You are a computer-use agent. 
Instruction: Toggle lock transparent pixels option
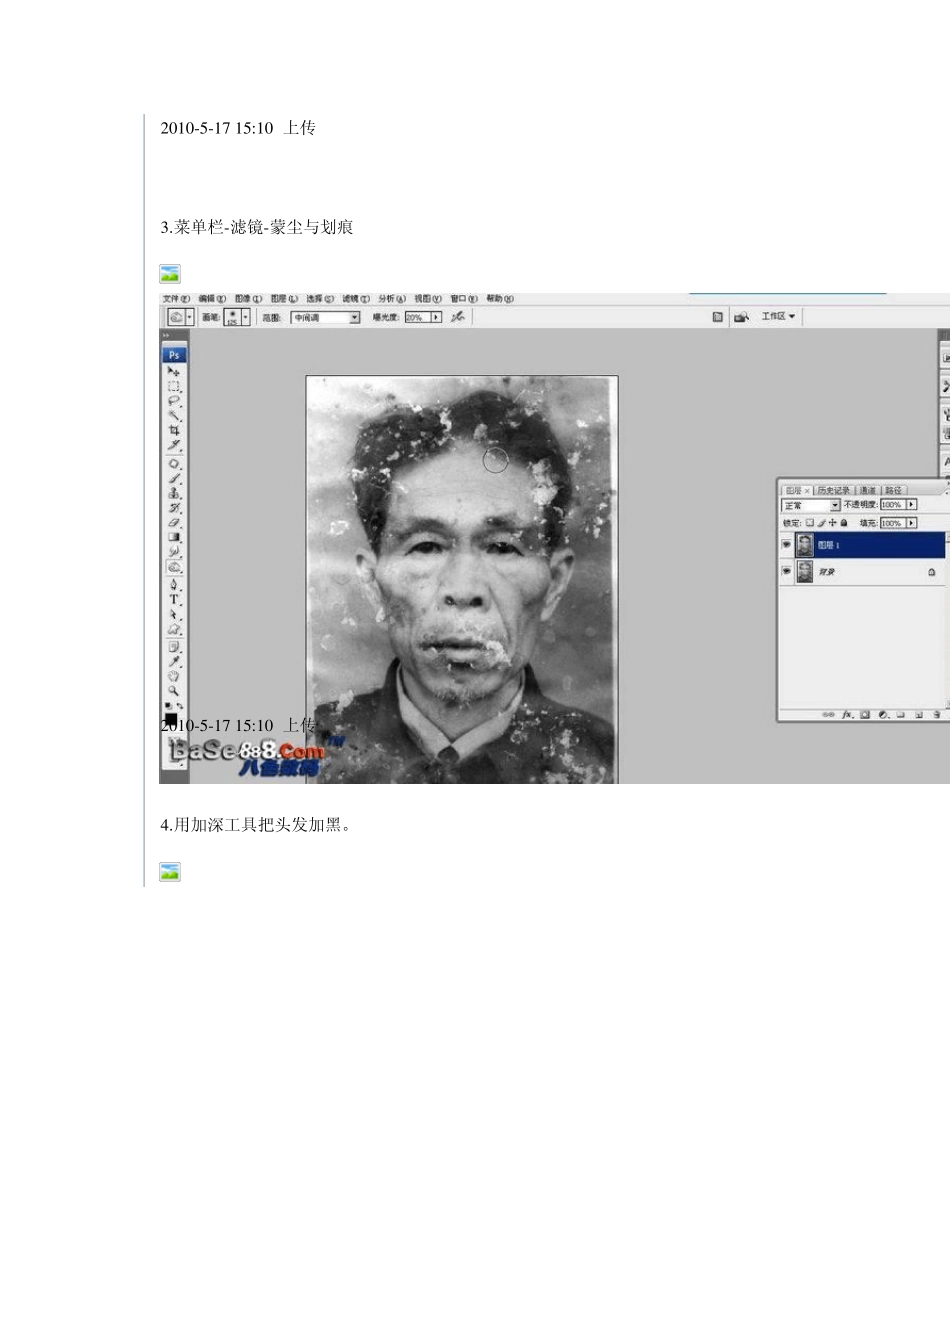(810, 523)
